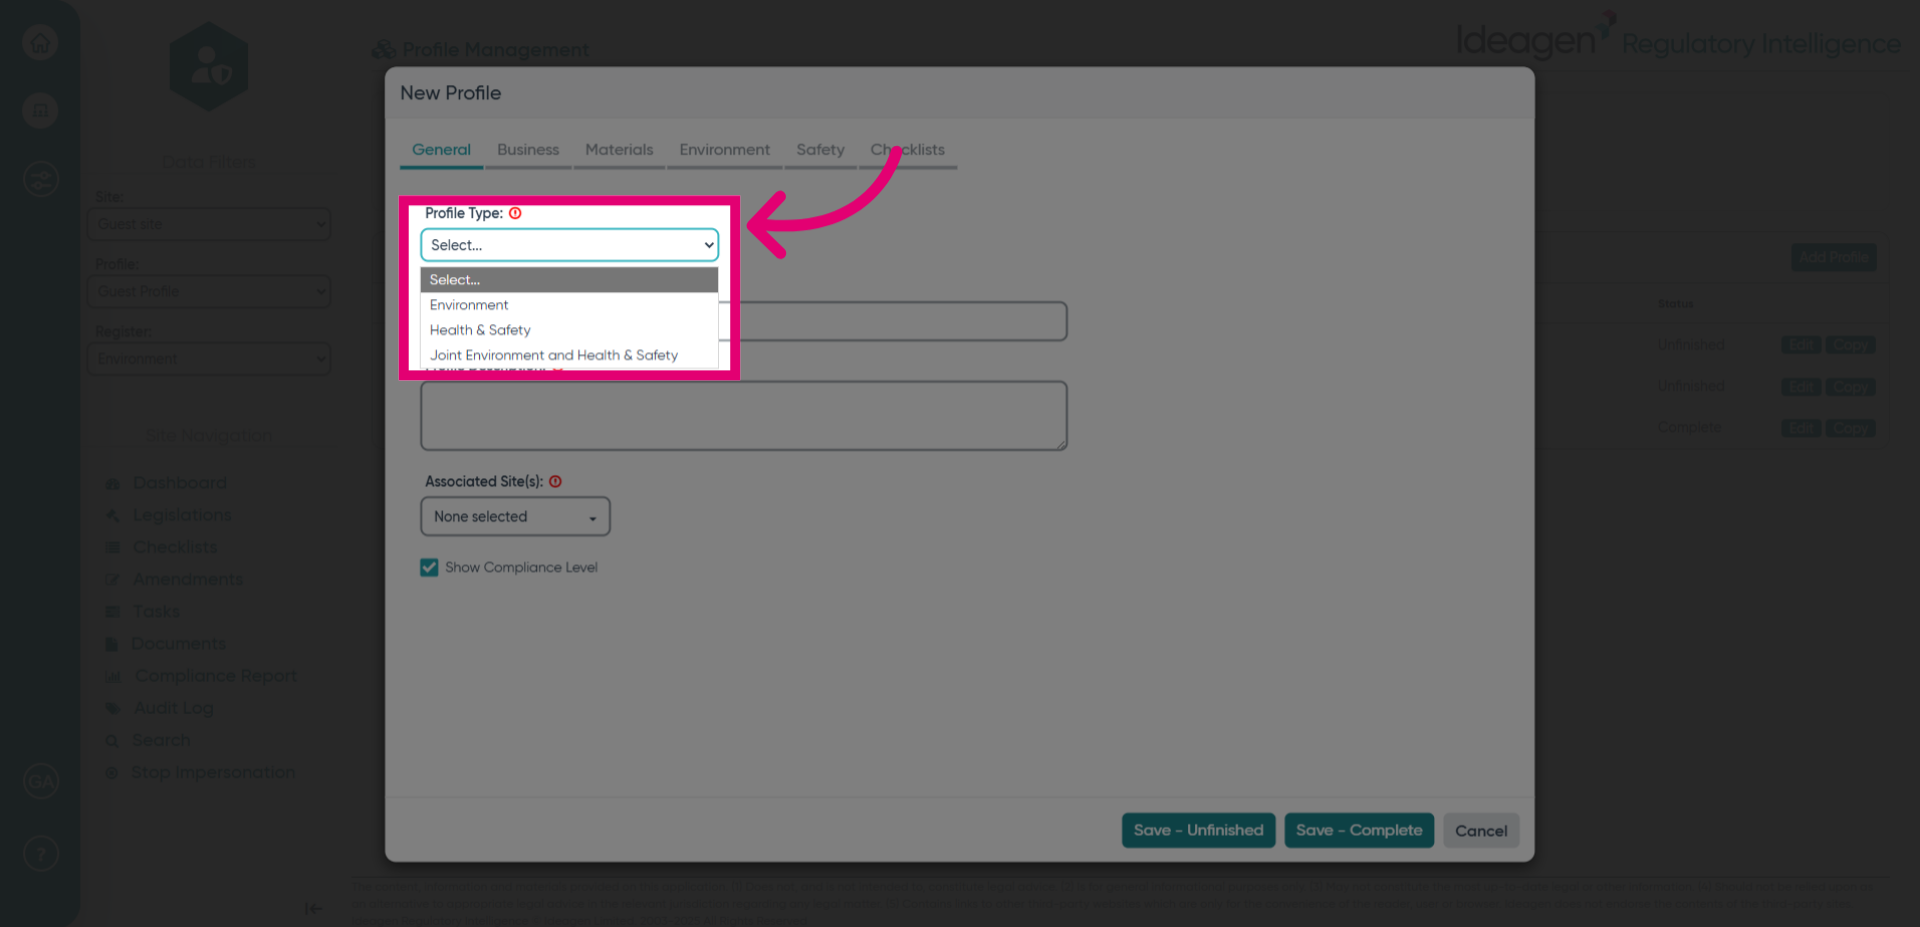Open the Environment tab

click(725, 150)
